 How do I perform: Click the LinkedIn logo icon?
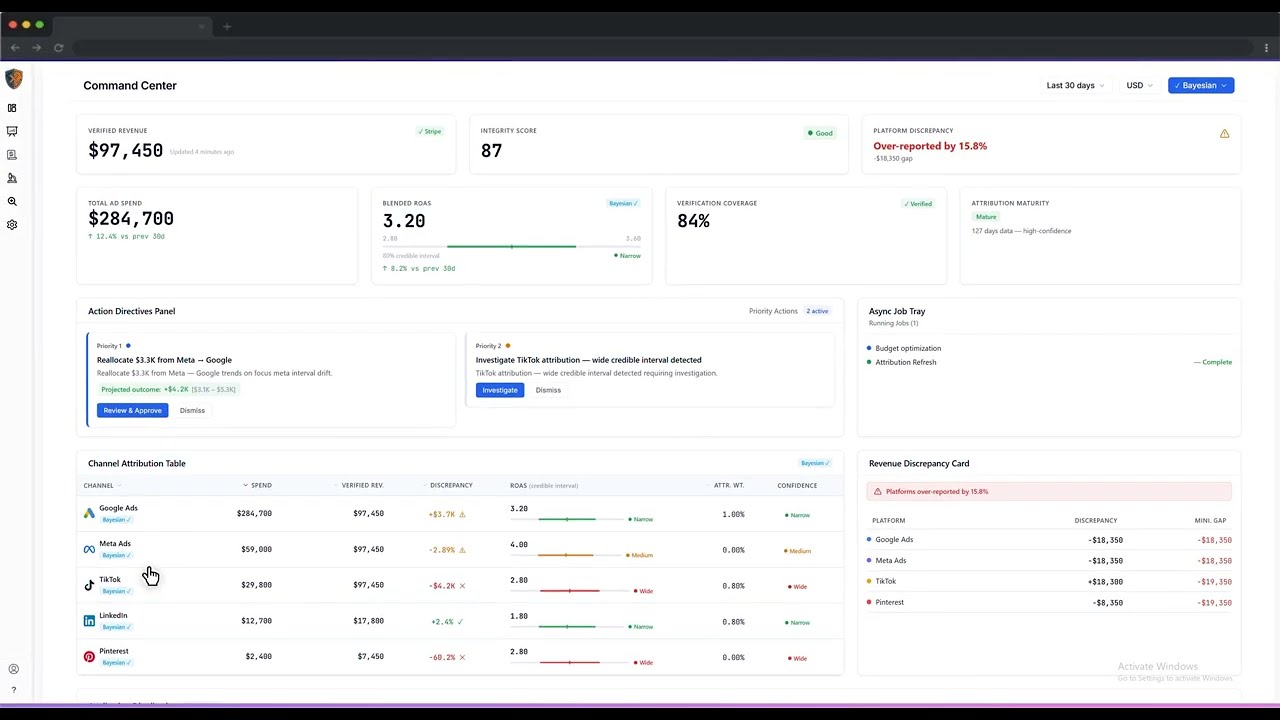coord(89,621)
